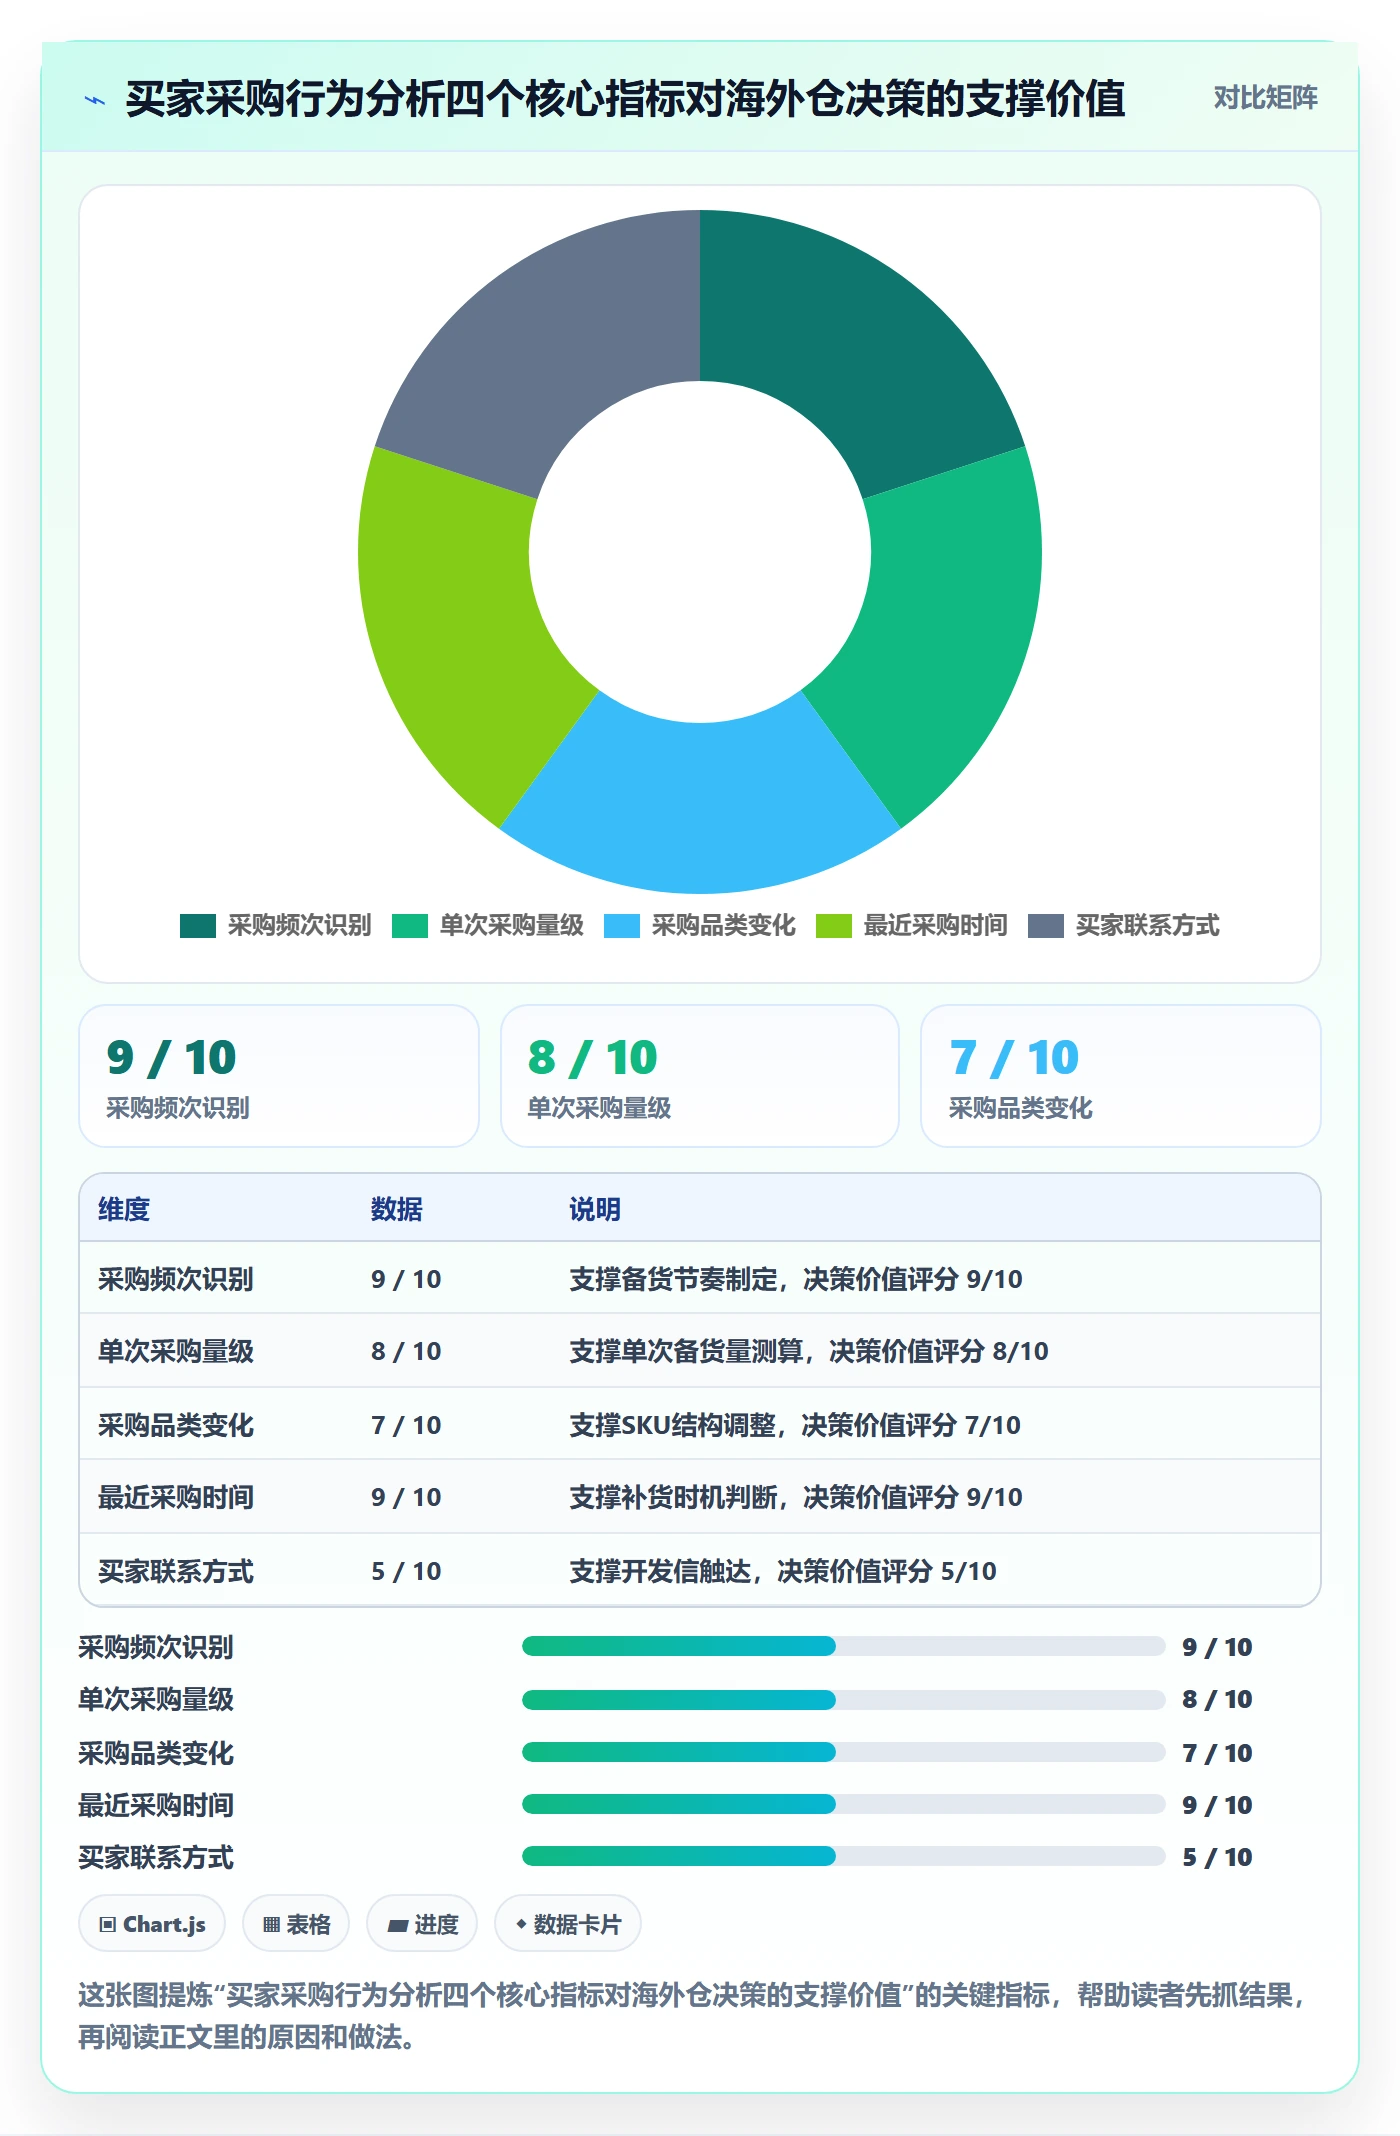The width and height of the screenshot is (1400, 2136).
Task: Click the 维度 column header
Action: [x=124, y=1209]
